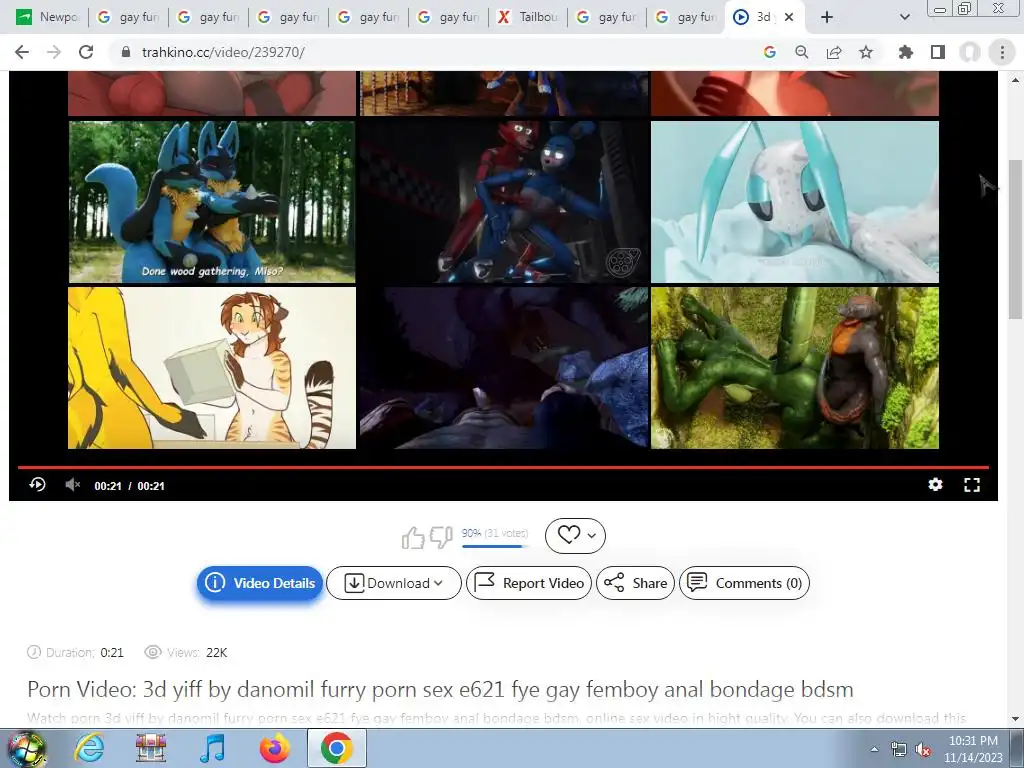Click the blue rating percentage bar
The height and width of the screenshot is (768, 1024).
pos(492,546)
